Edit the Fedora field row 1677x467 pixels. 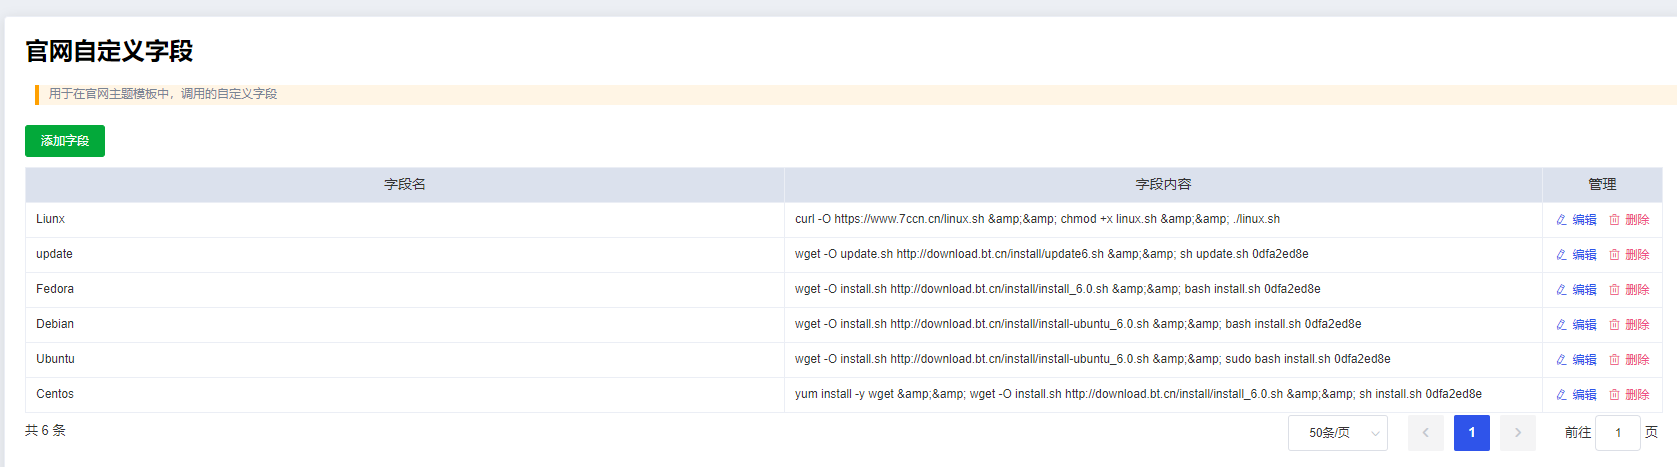tap(1576, 290)
